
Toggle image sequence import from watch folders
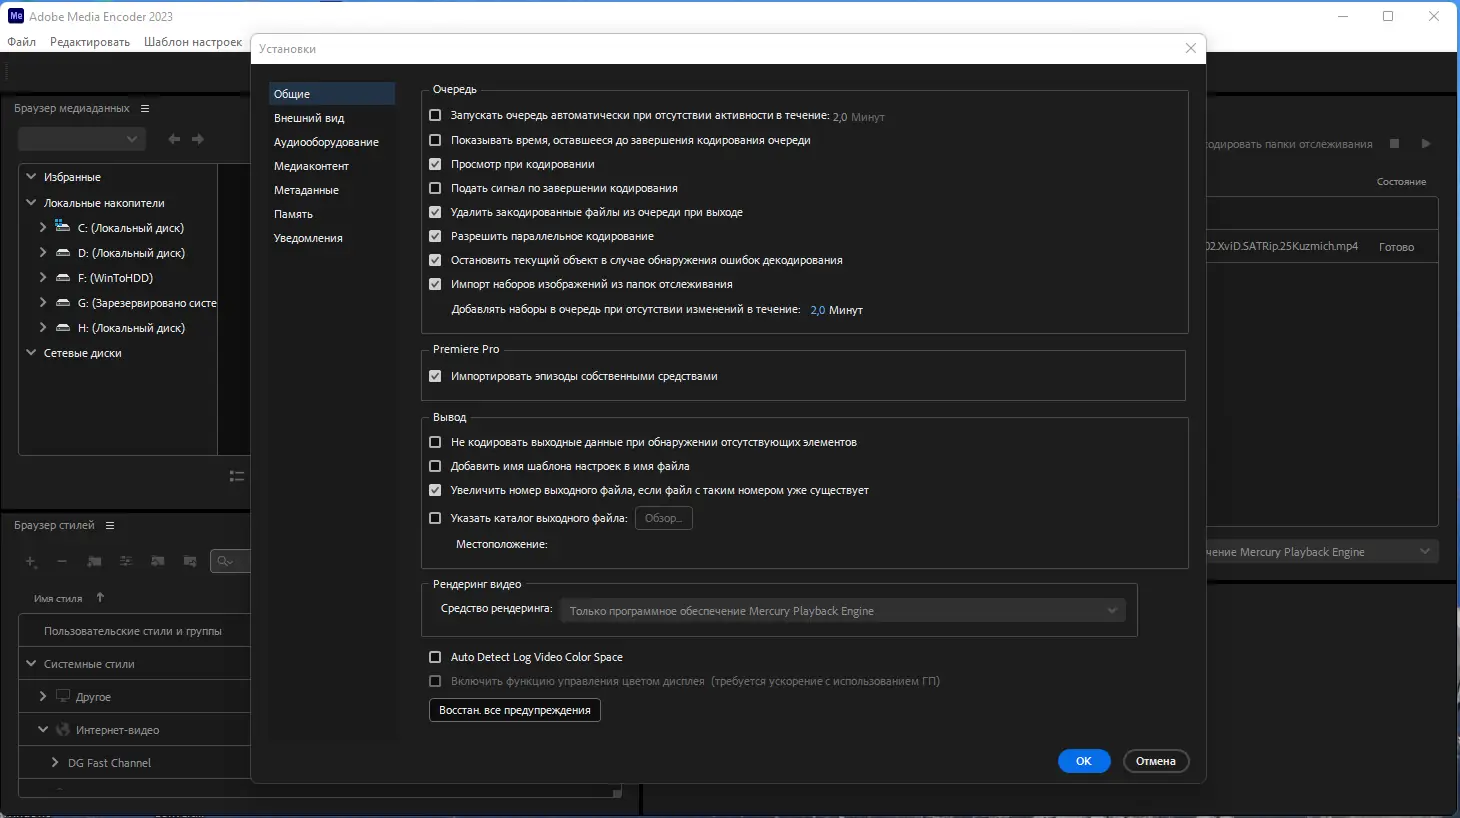click(435, 284)
